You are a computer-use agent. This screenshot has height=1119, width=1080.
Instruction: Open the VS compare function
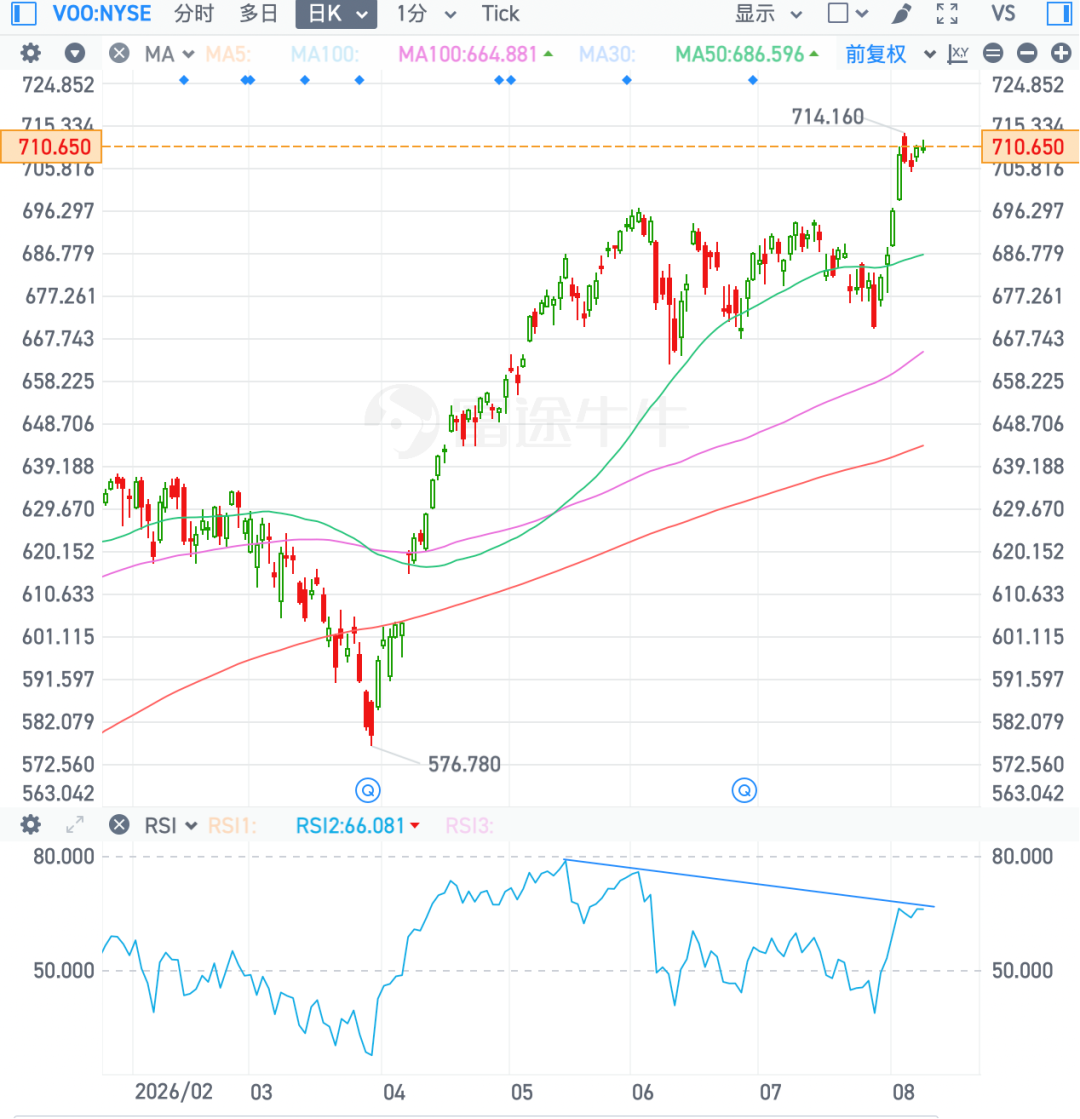coord(1003,14)
